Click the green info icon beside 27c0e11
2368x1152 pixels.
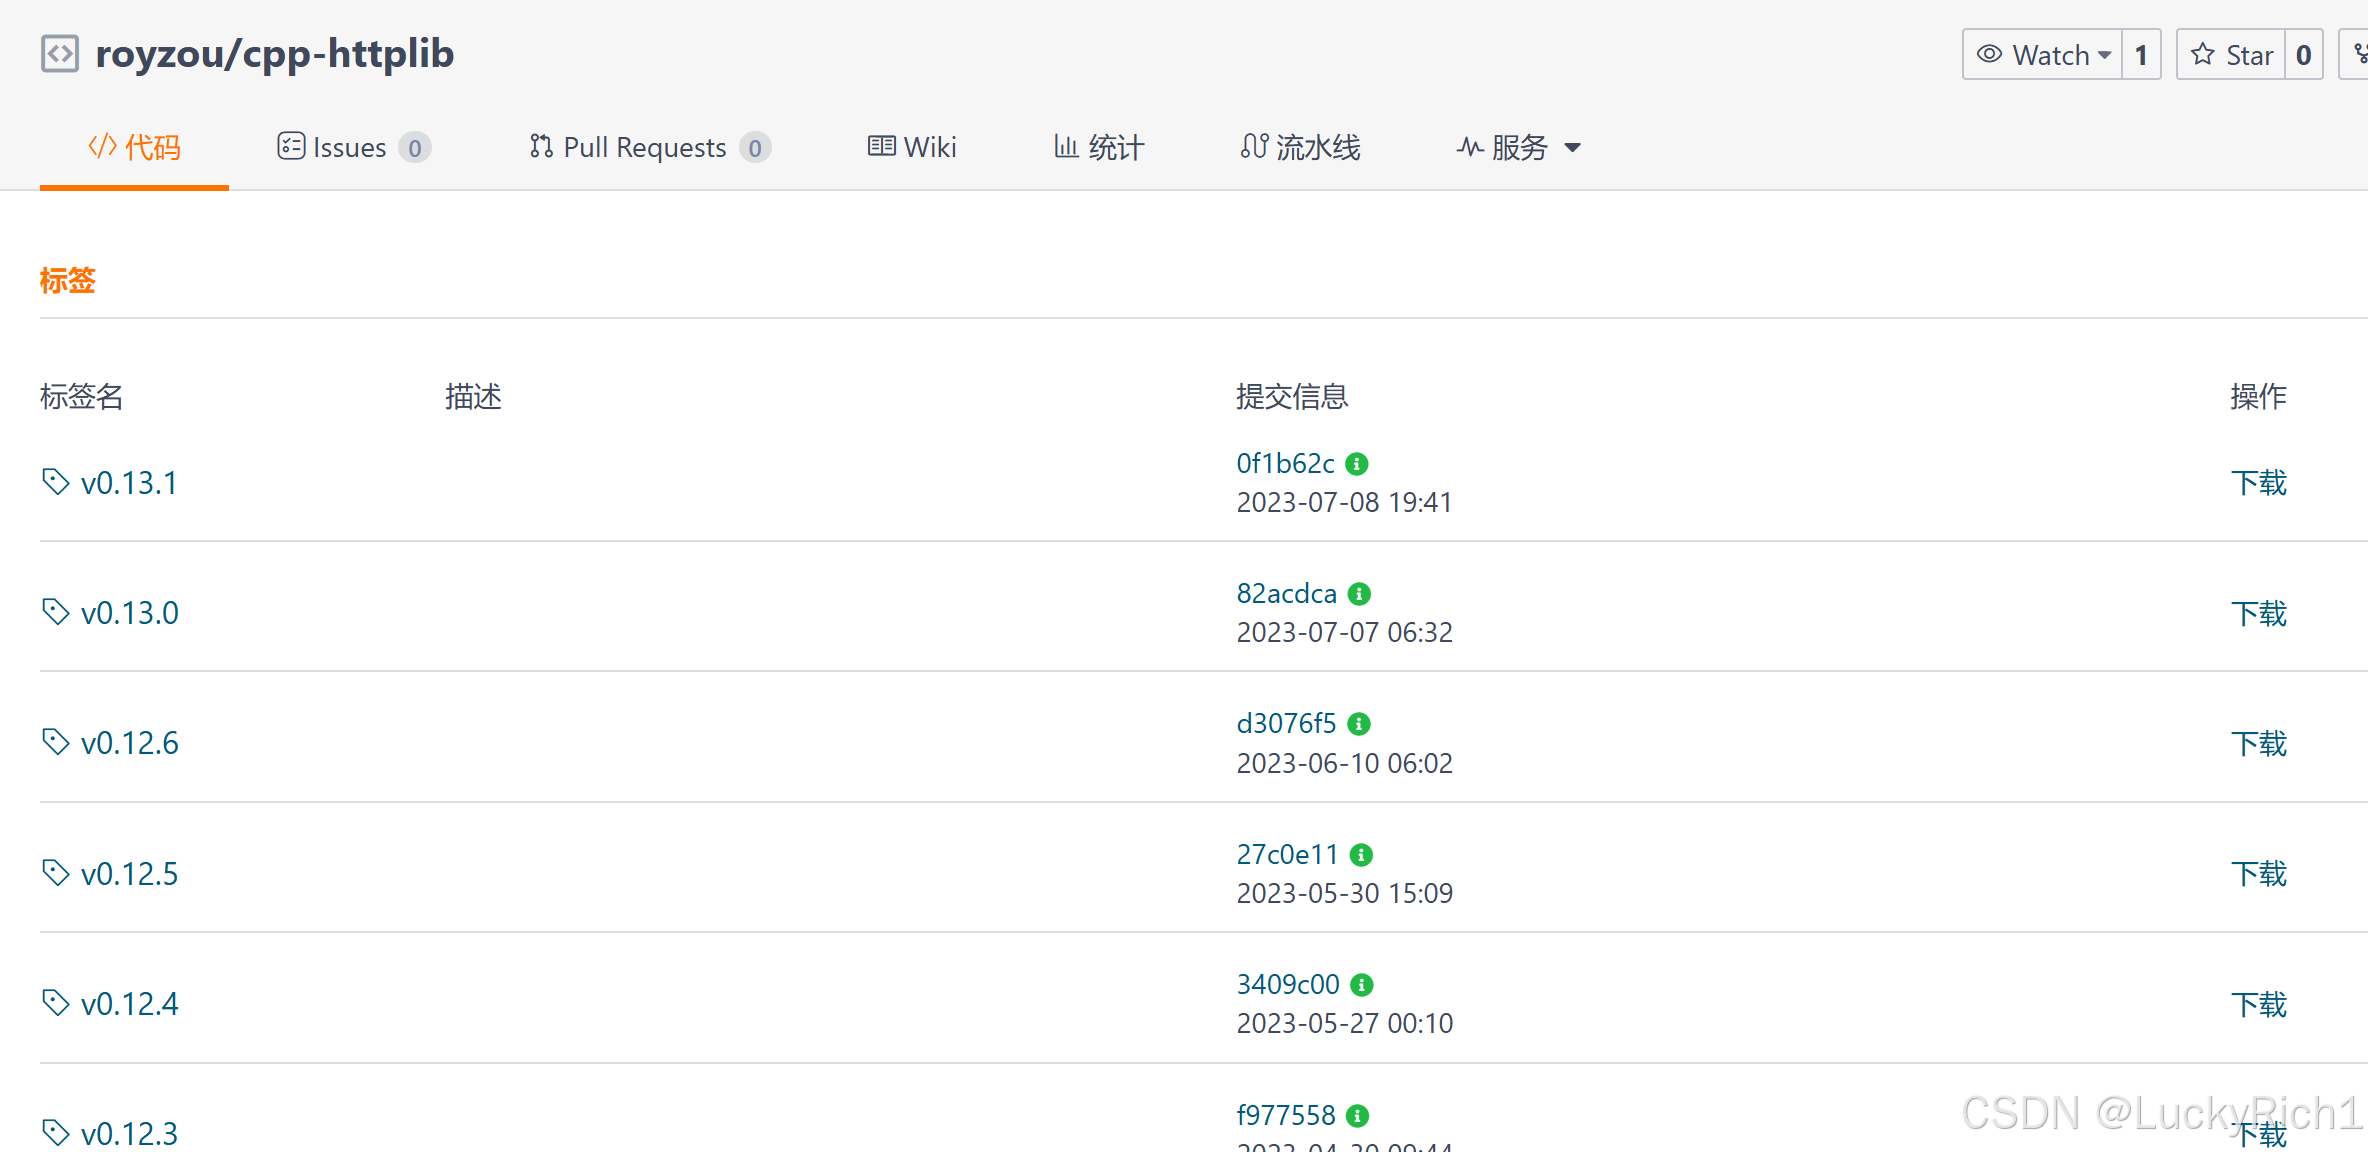click(1361, 855)
